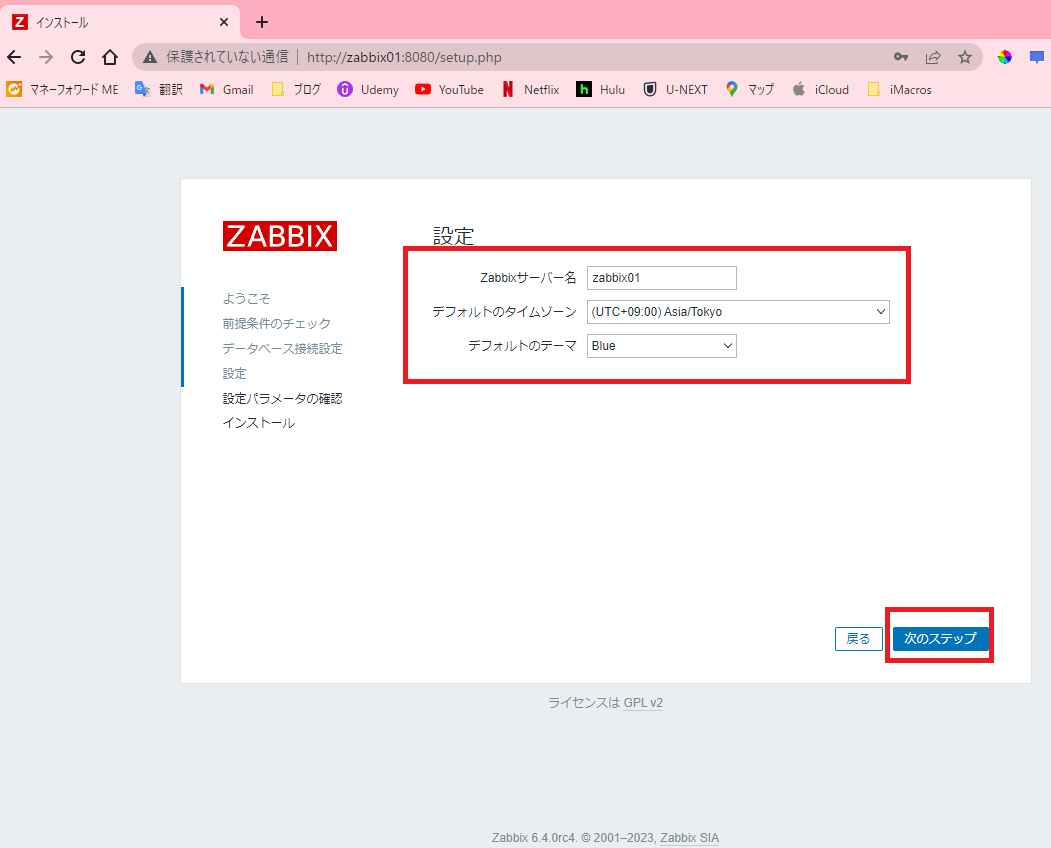Open the デフォルトのテーマ dropdown
1051x848 pixels.
[x=661, y=345]
